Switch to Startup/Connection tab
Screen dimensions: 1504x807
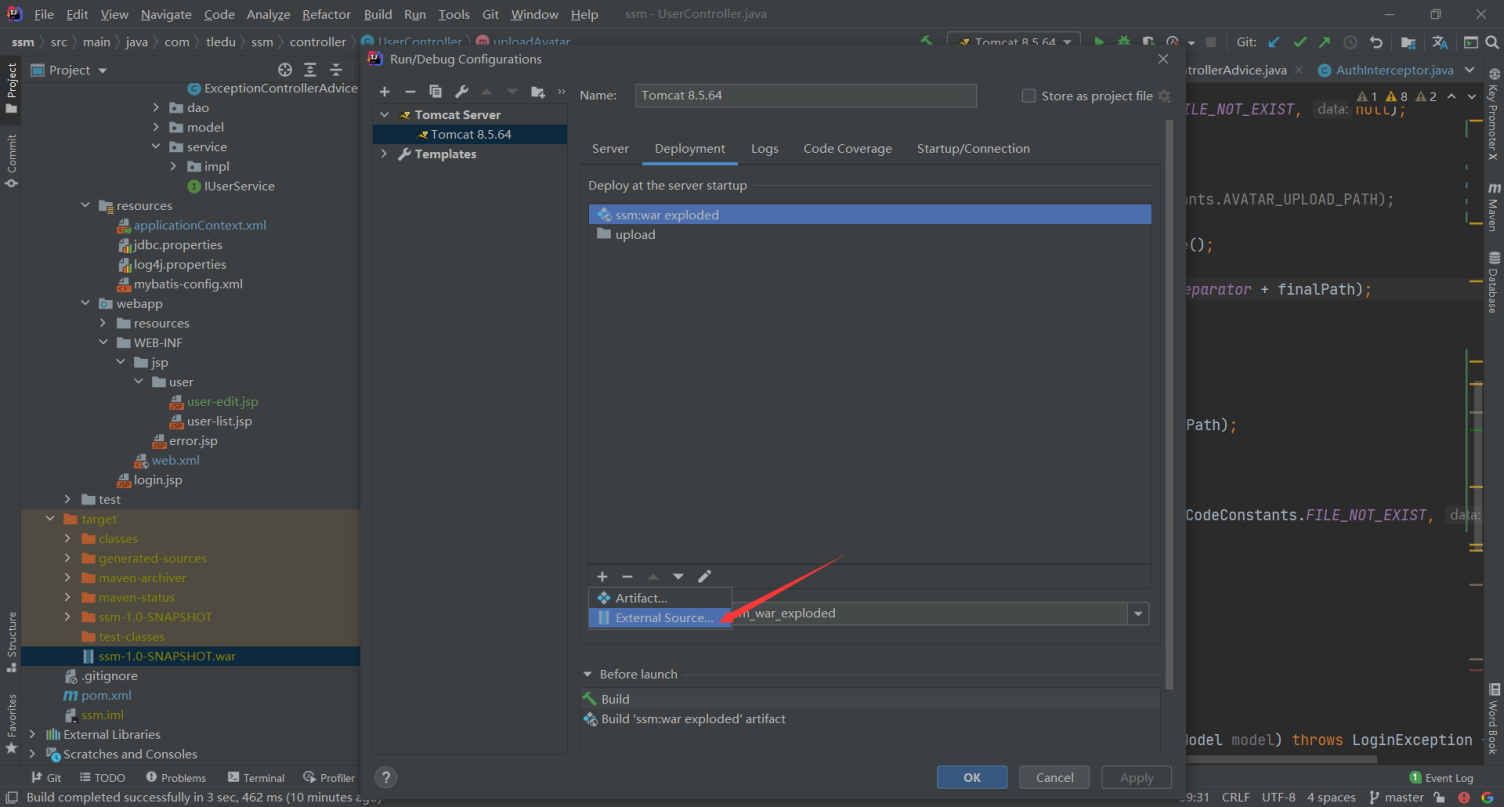click(x=973, y=149)
